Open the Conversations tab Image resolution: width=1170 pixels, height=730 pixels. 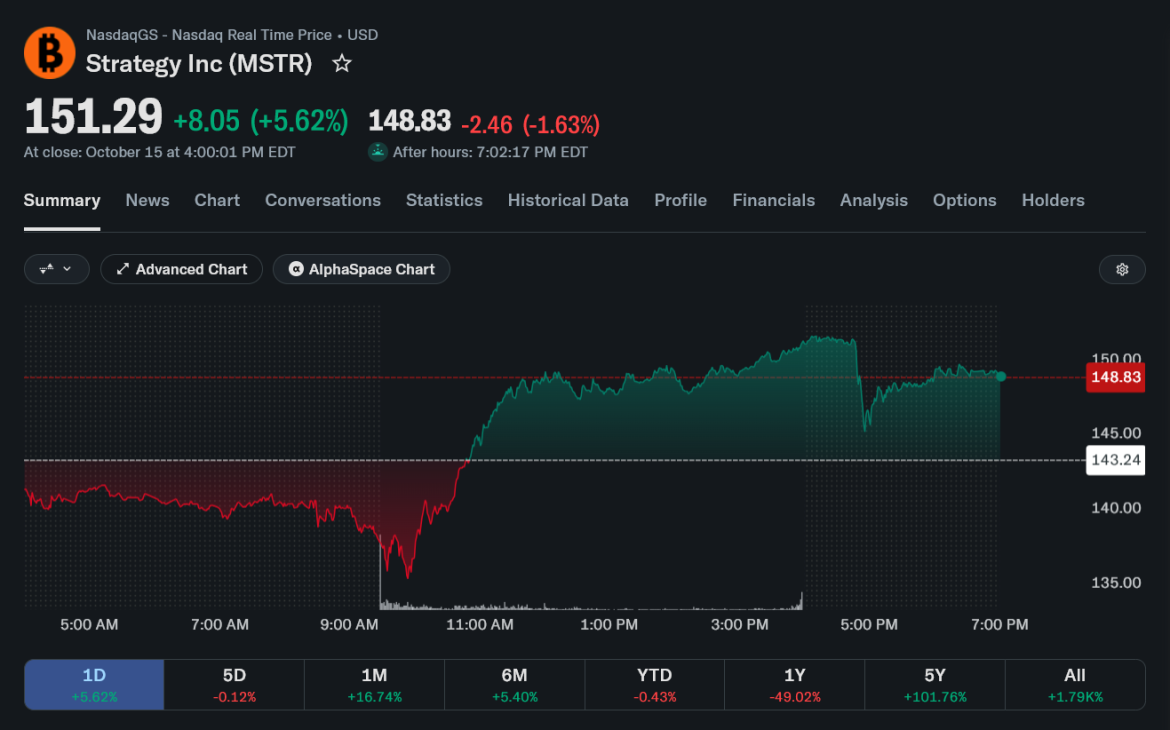coord(323,200)
